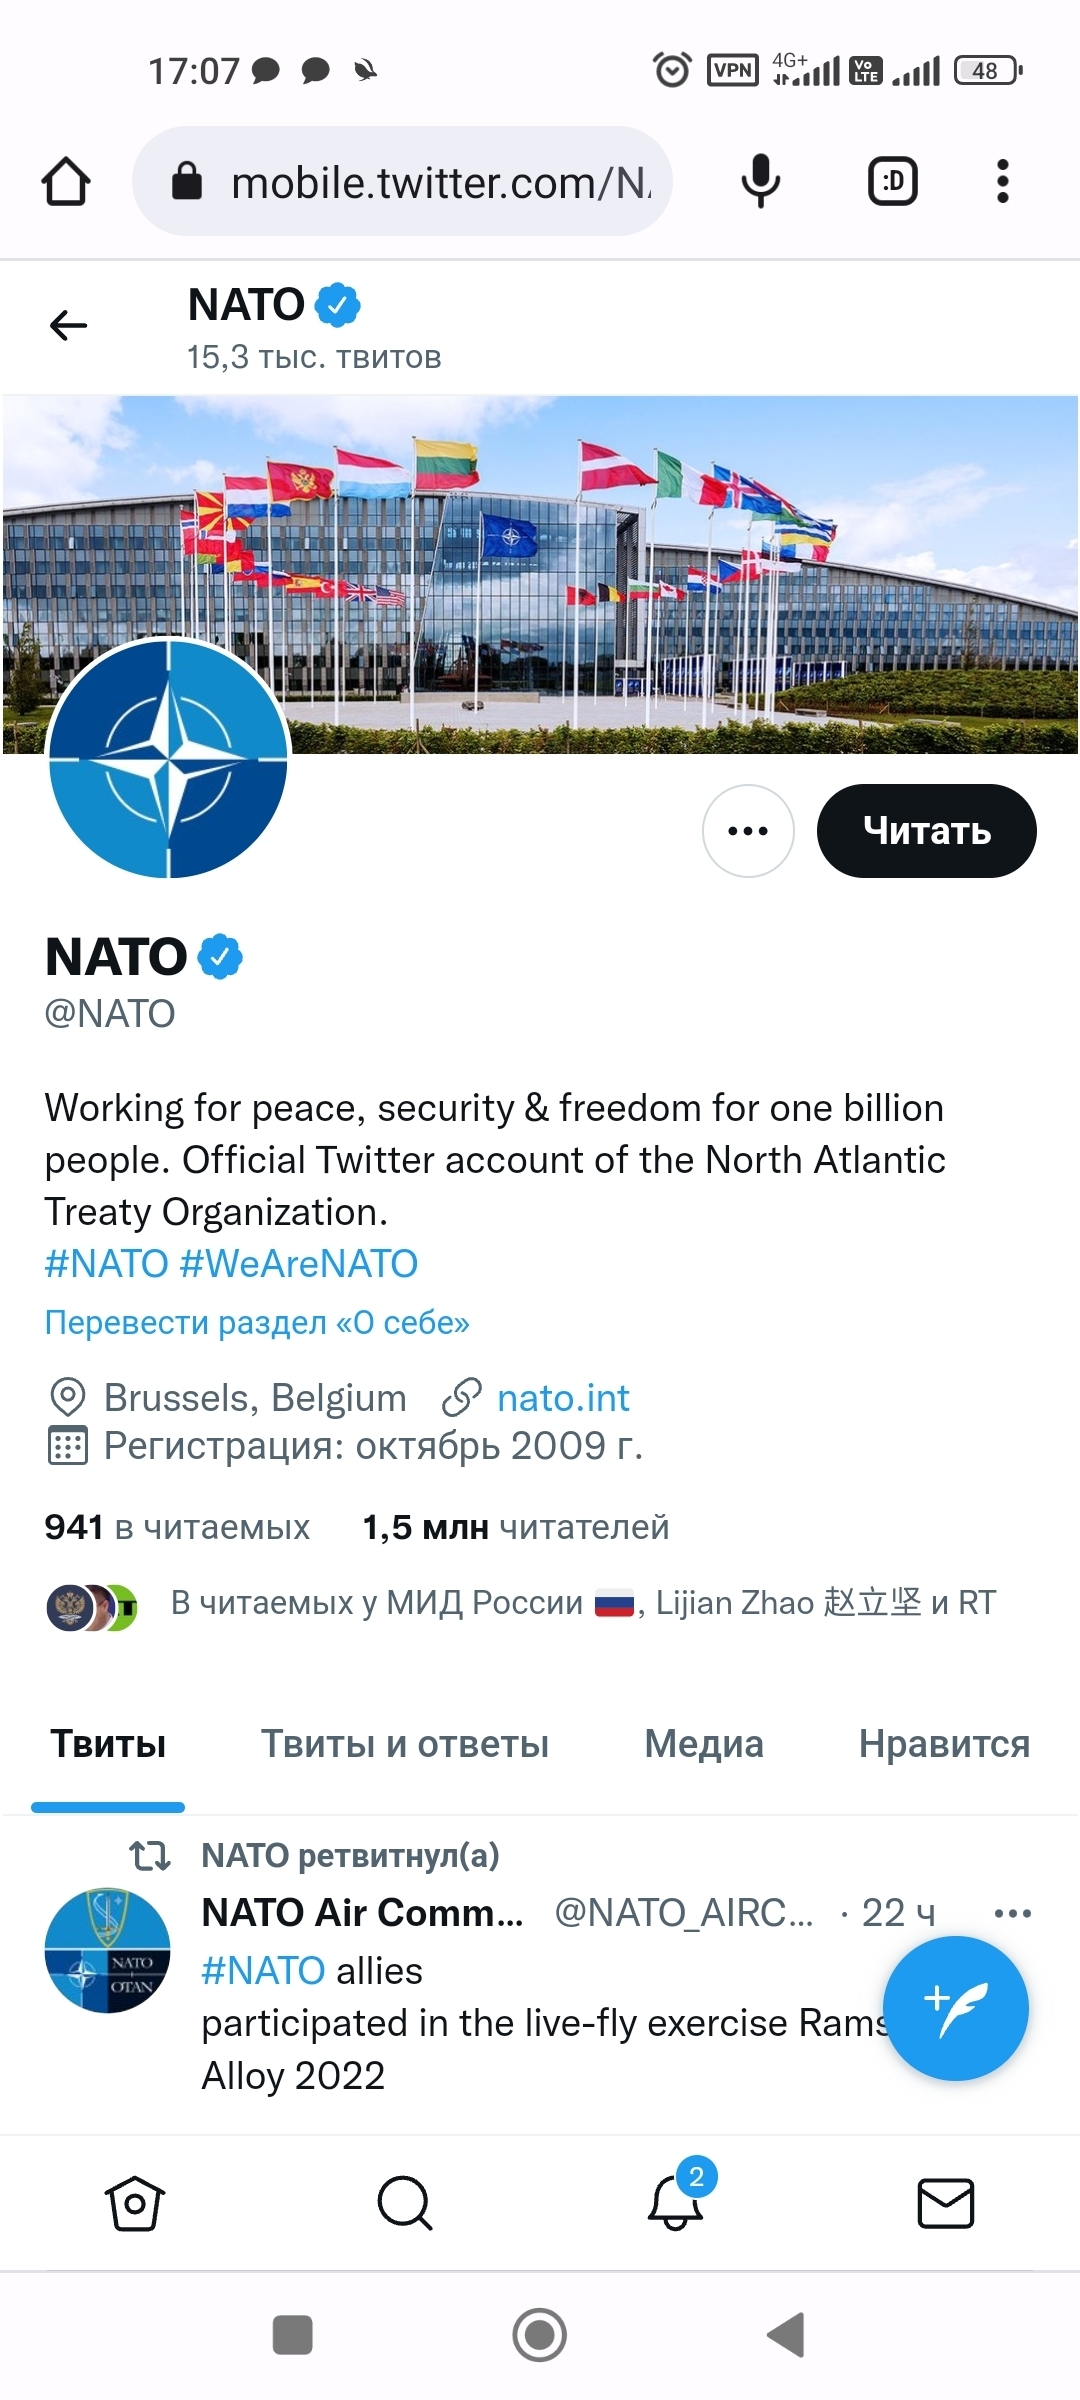This screenshot has height=2400, width=1080.
Task: Tap the search magnifier icon
Action: (x=405, y=2204)
